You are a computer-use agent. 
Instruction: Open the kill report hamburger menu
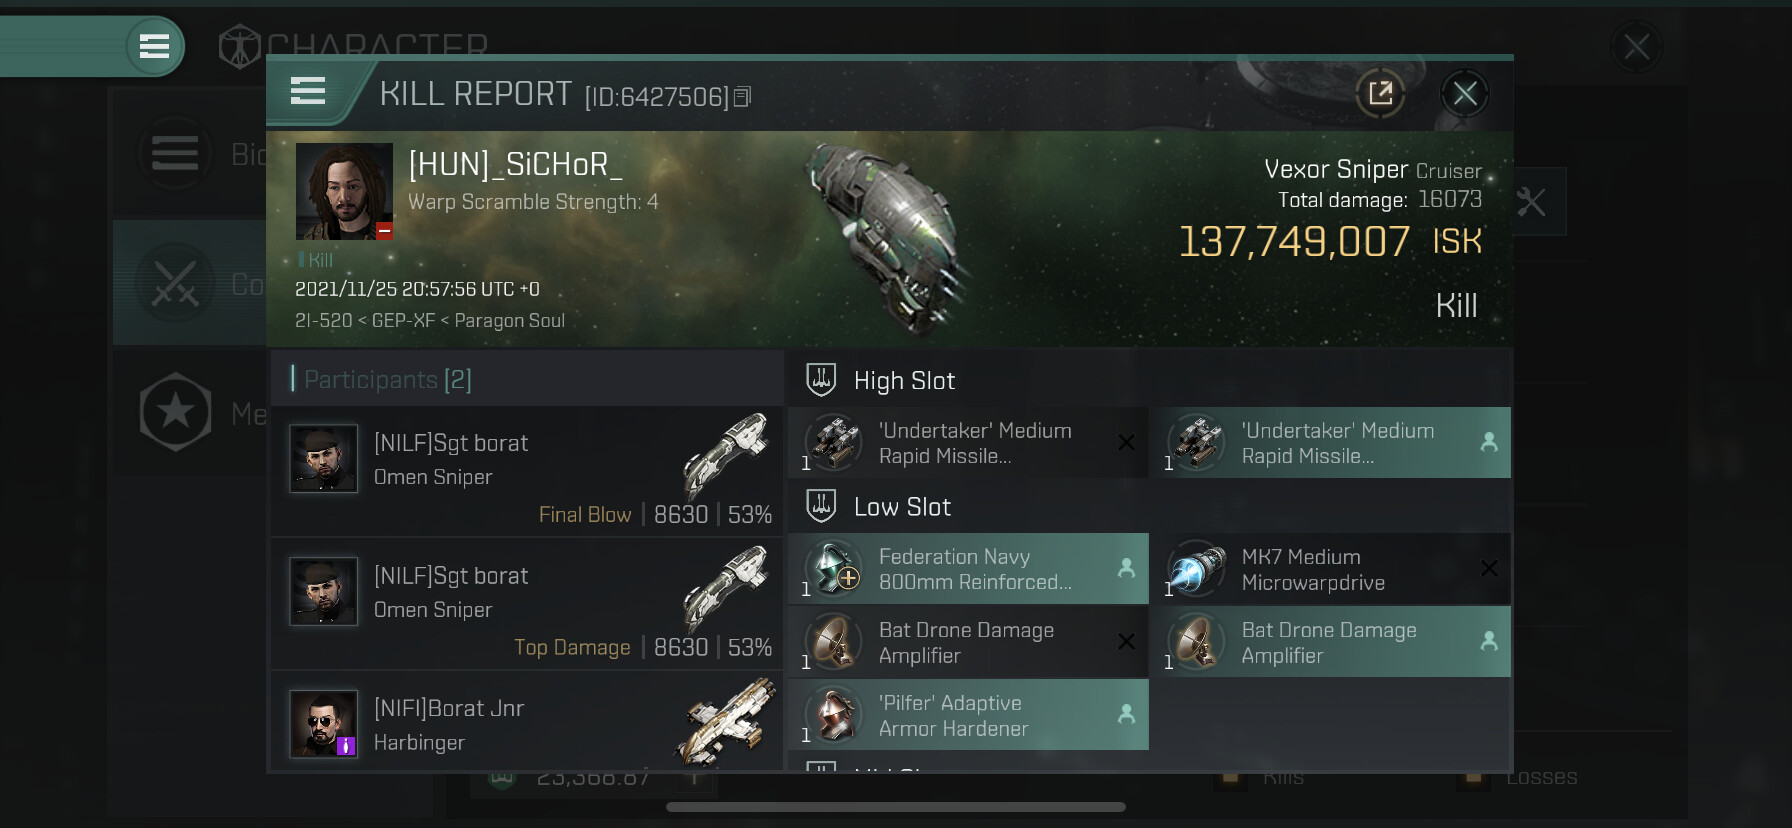(308, 92)
